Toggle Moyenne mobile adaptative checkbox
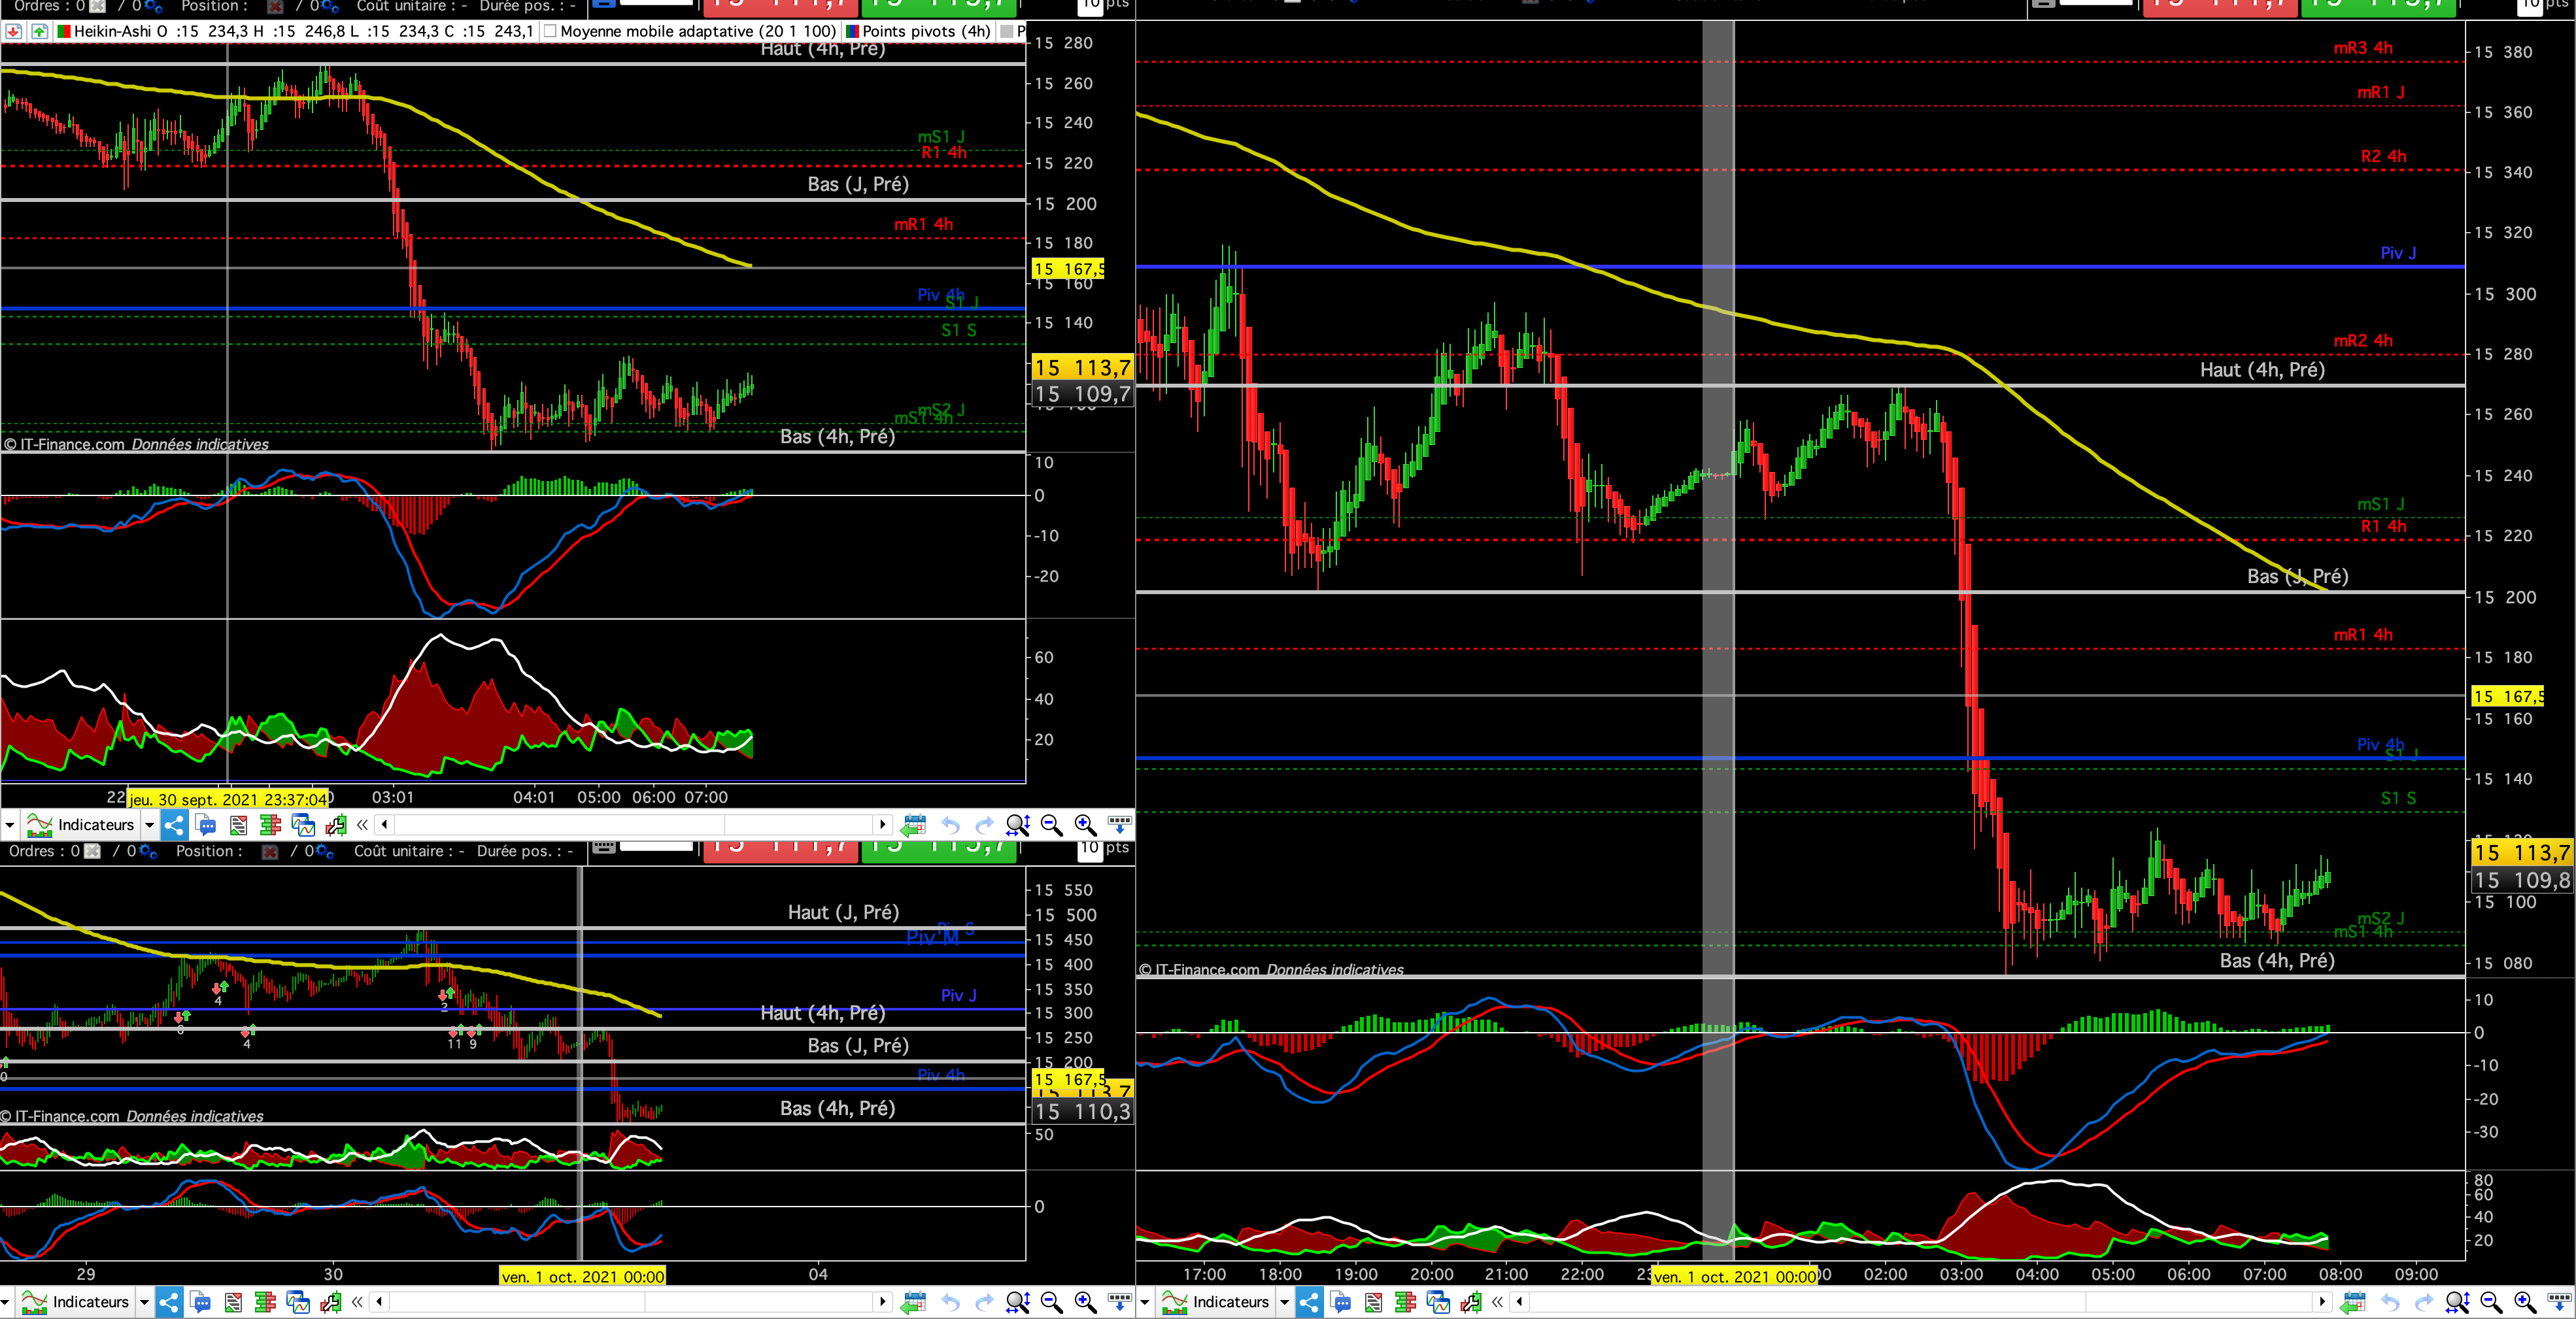 (550, 31)
